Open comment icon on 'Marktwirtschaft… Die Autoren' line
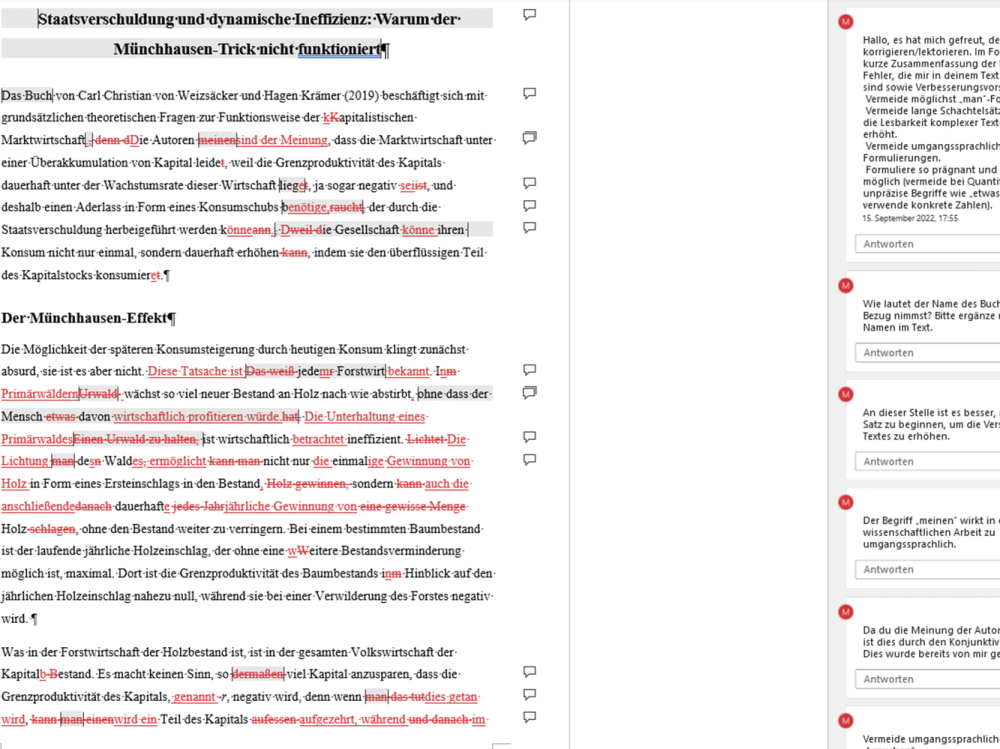 pos(529,138)
